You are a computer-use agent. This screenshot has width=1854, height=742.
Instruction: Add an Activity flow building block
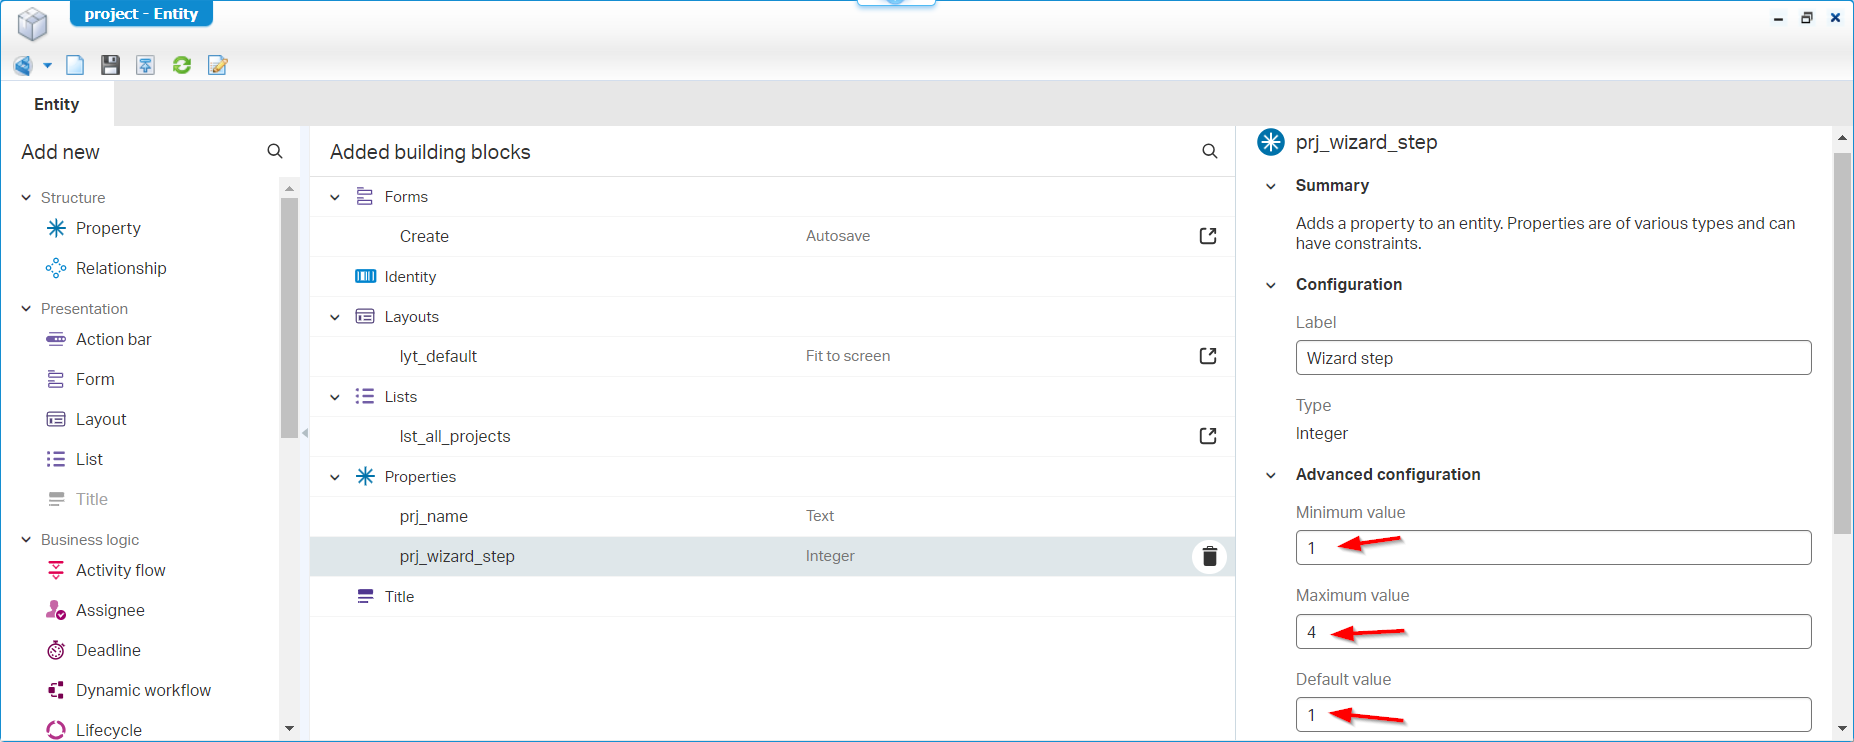(x=120, y=570)
